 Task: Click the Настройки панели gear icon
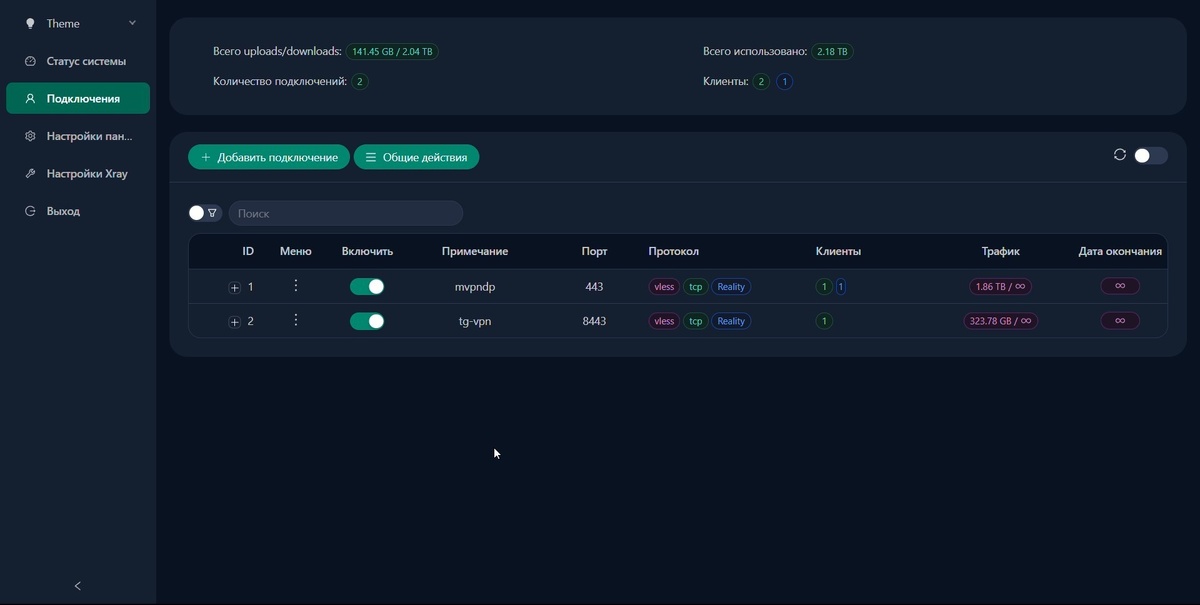click(x=30, y=136)
